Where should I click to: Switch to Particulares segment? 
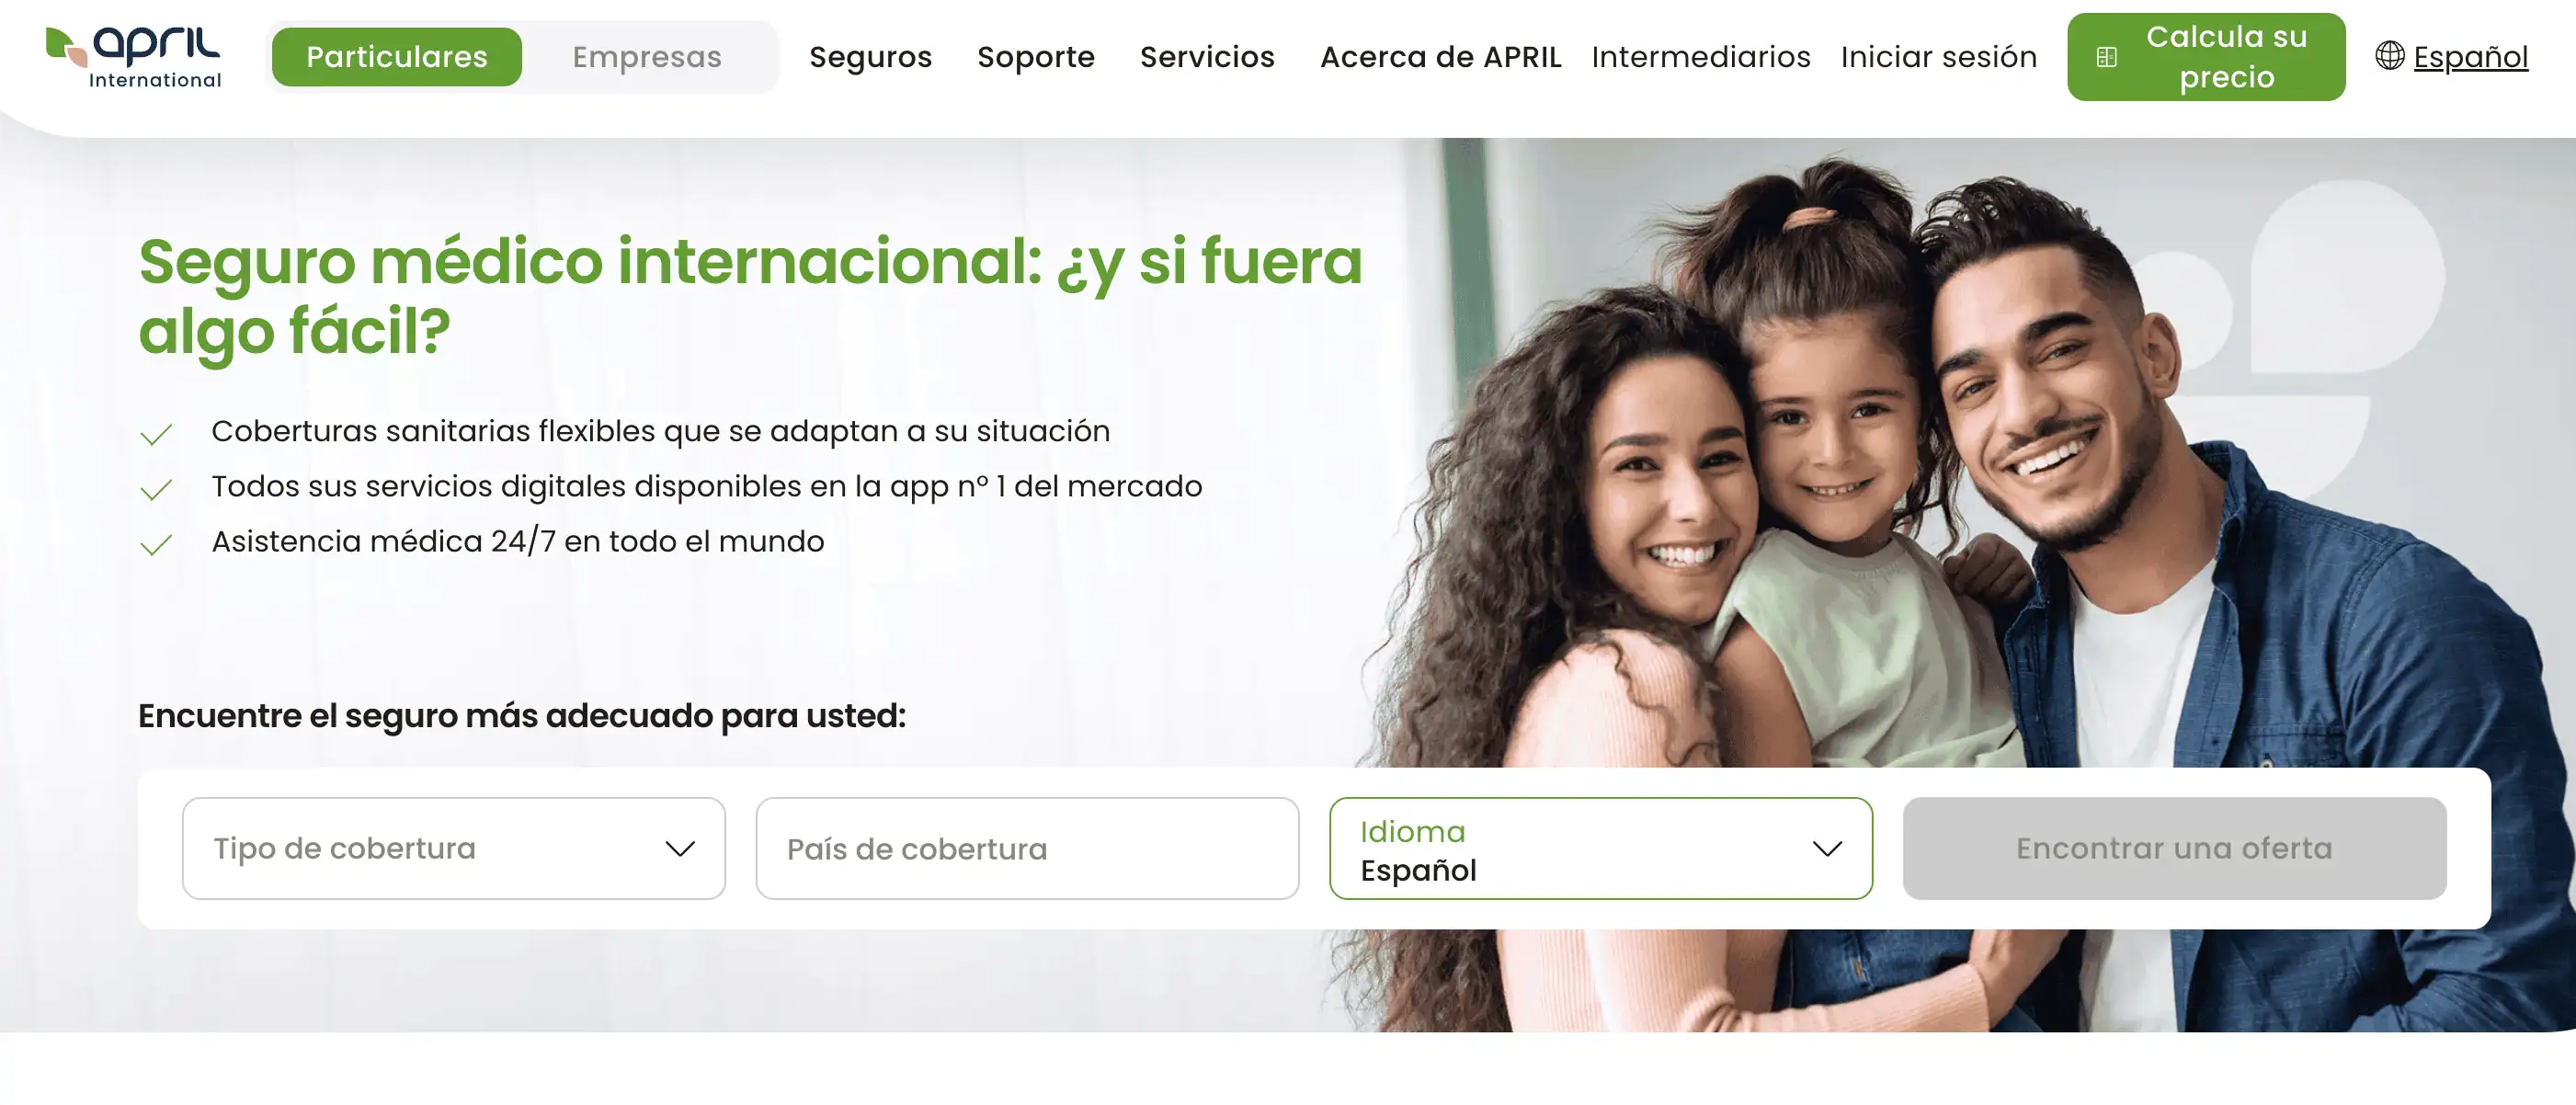[x=397, y=57]
